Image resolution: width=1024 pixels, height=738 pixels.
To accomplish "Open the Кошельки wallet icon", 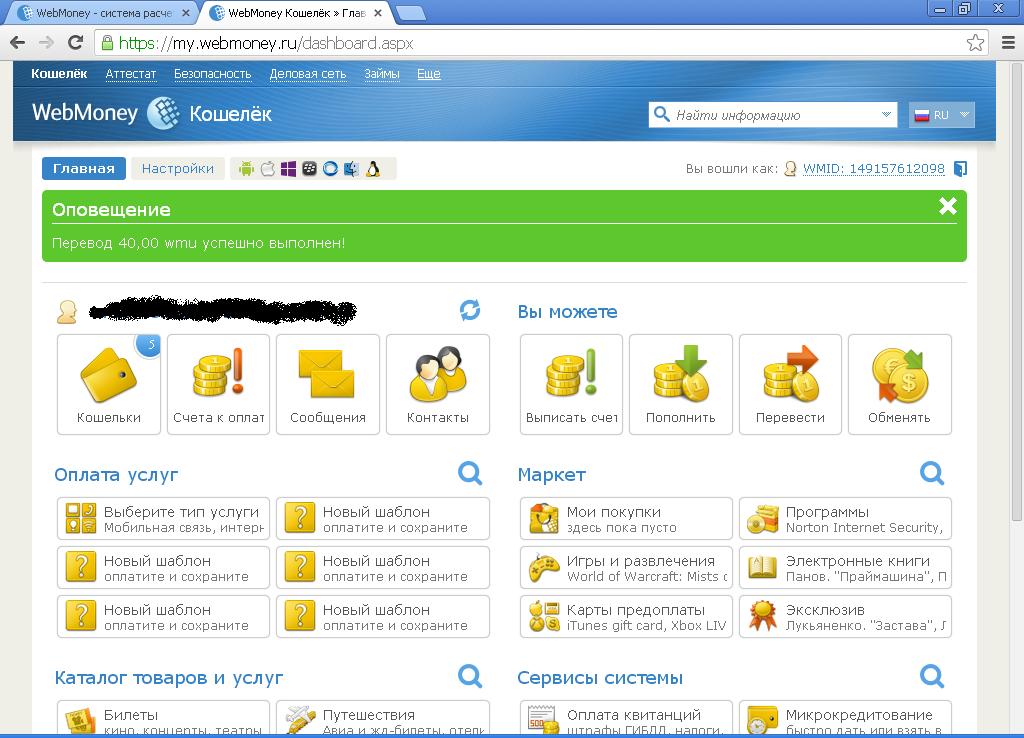I will pos(108,384).
